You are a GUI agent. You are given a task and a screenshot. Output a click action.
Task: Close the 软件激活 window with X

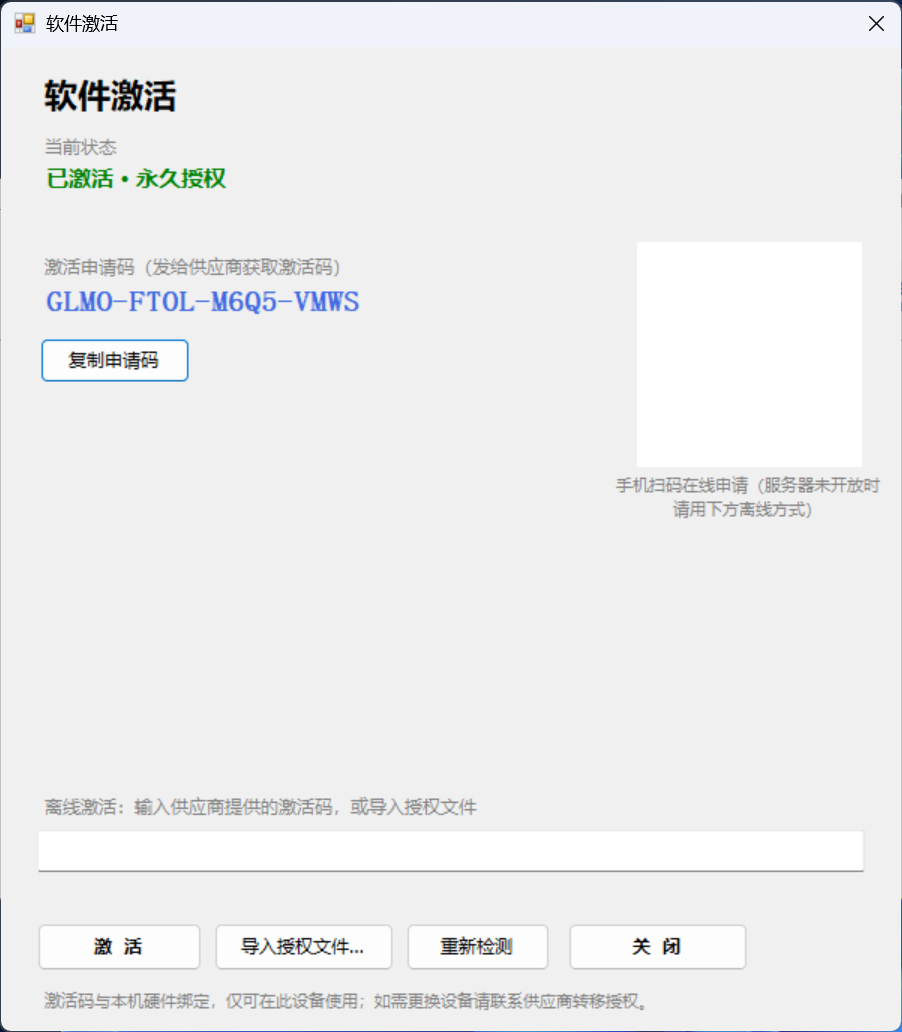(876, 24)
